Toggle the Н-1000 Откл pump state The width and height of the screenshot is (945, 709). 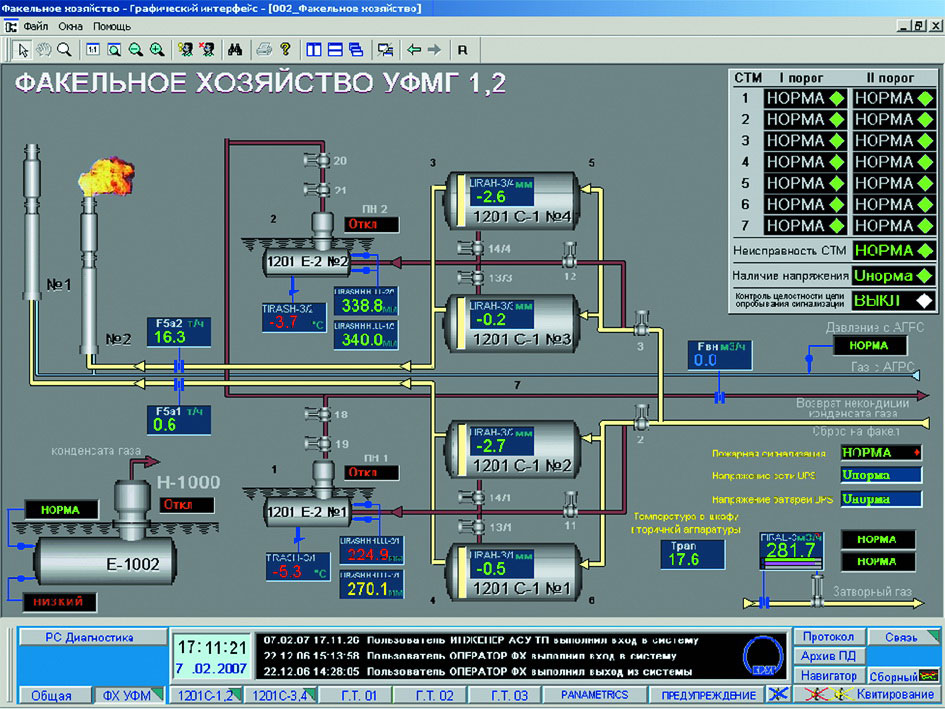point(186,504)
